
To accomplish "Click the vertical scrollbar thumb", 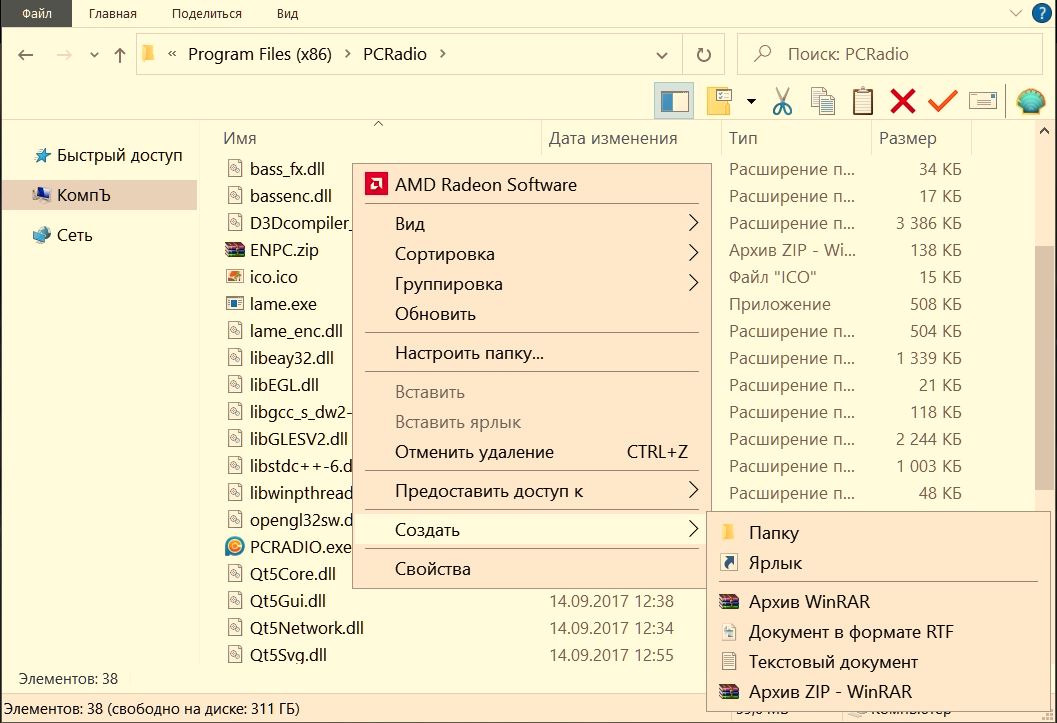I will click(1044, 367).
